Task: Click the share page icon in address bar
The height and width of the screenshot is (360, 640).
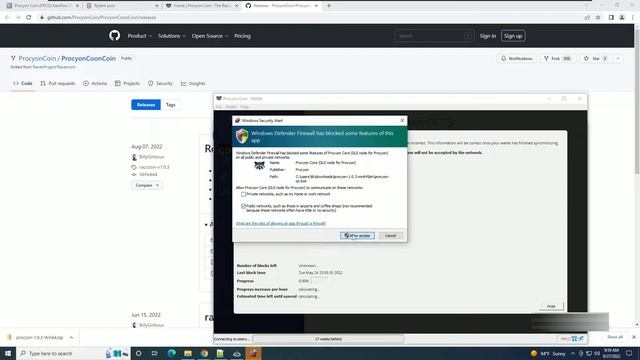Action: tap(587, 17)
